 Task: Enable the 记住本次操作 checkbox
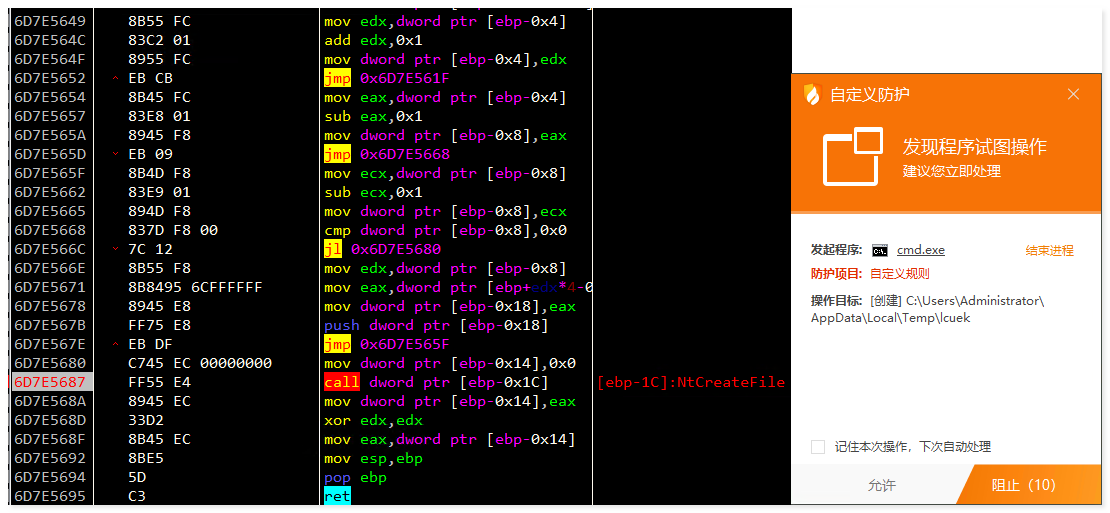point(818,447)
